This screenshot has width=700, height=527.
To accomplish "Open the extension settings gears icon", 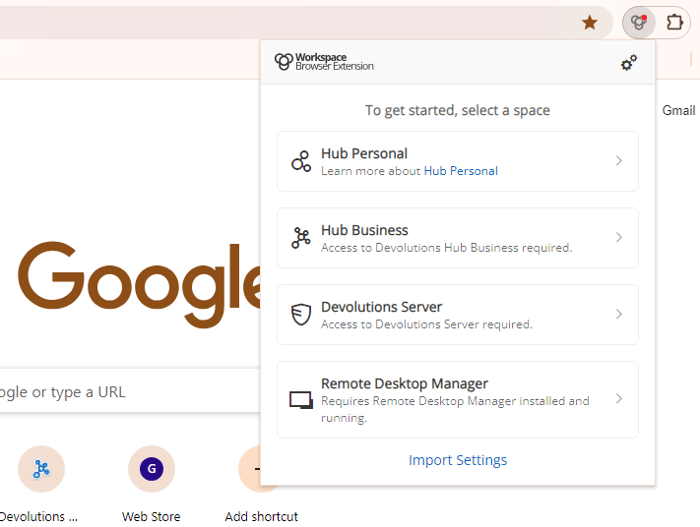I will pos(629,63).
